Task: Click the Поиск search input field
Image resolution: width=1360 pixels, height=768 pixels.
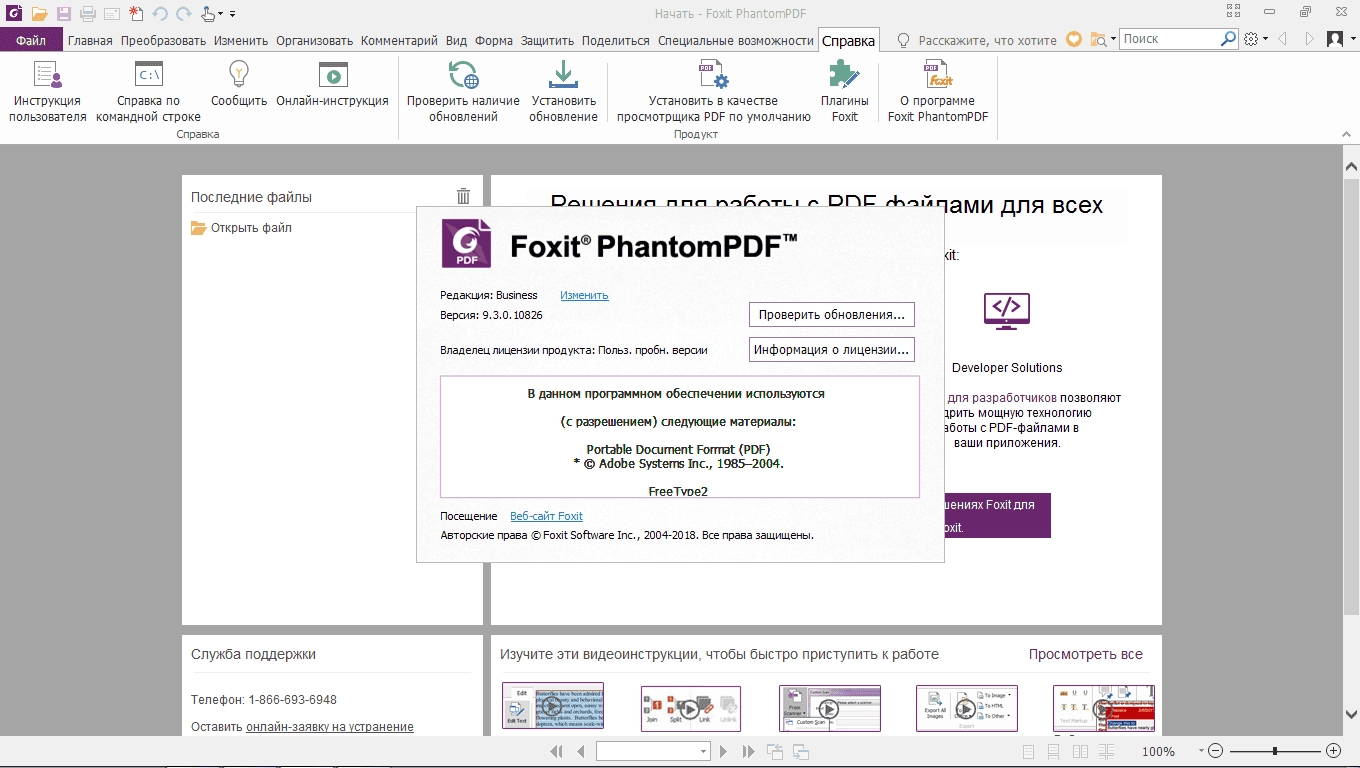Action: point(1168,39)
